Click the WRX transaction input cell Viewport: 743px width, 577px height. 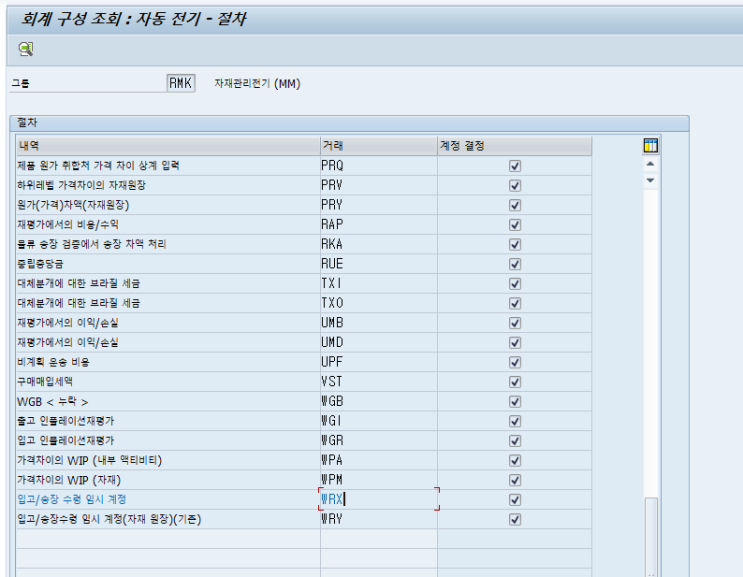coord(379,499)
